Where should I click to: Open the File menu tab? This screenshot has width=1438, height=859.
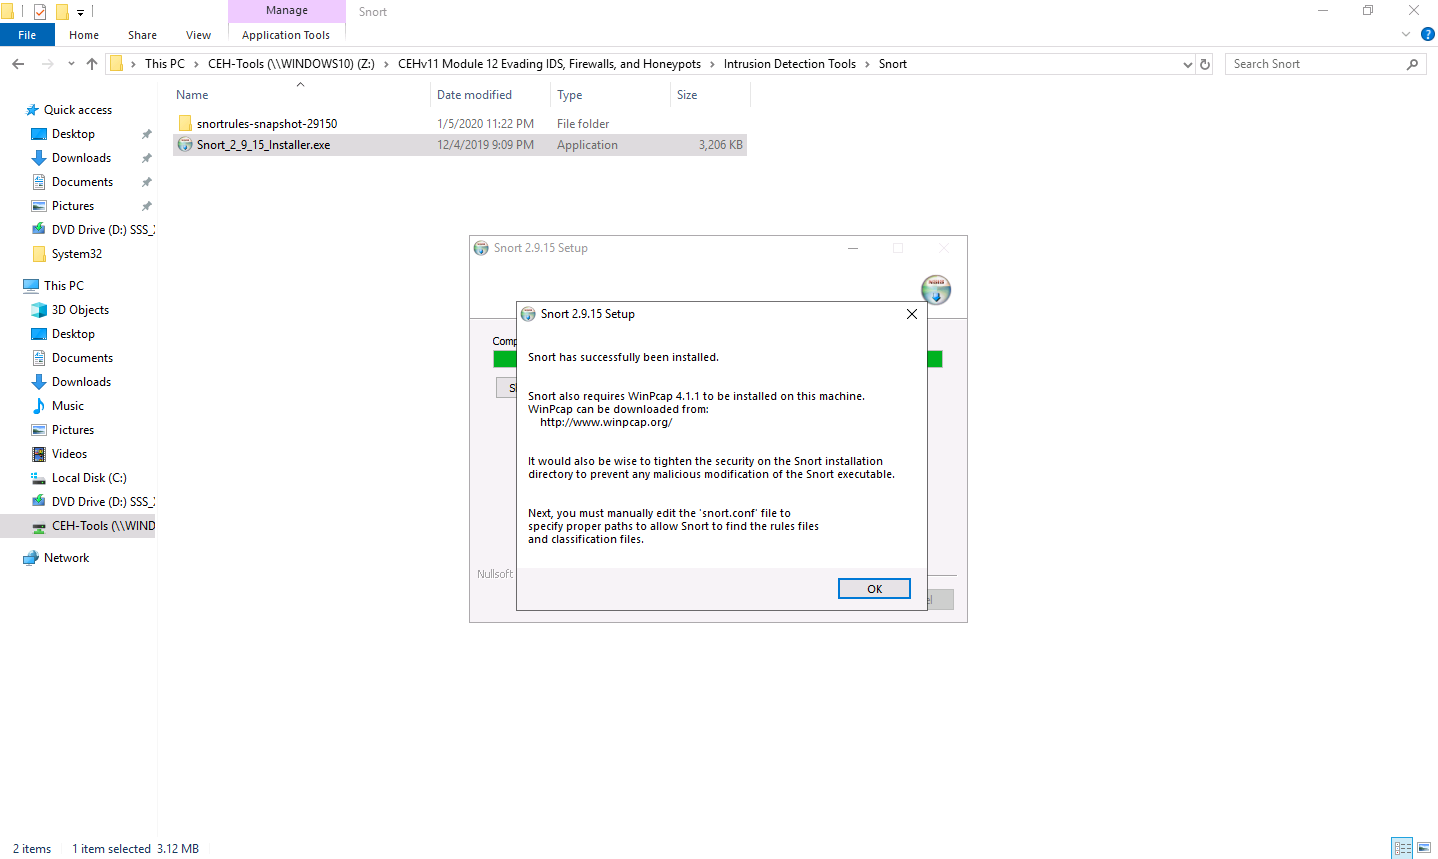pyautogui.click(x=27, y=35)
